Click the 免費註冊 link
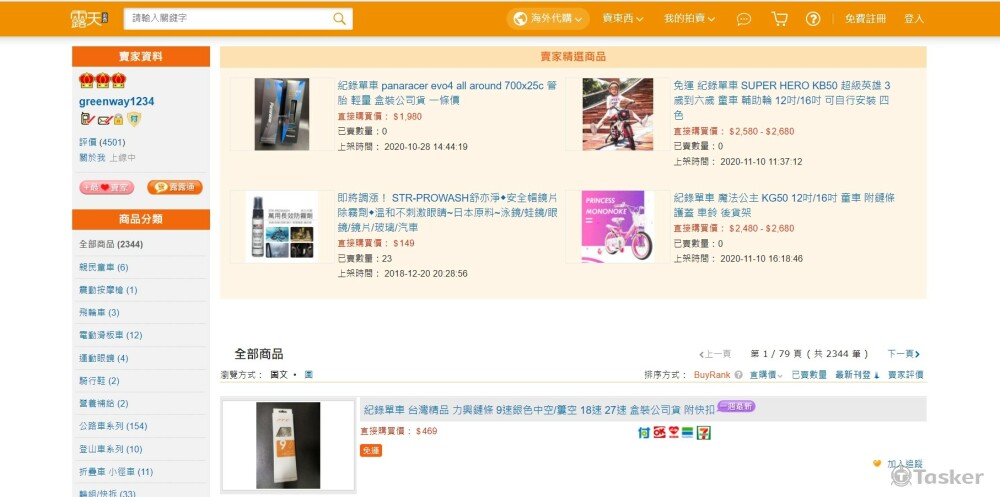 (865, 19)
